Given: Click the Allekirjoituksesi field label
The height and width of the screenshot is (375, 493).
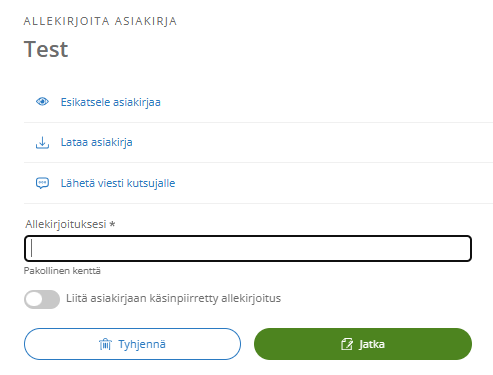Looking at the screenshot, I should [x=66, y=224].
